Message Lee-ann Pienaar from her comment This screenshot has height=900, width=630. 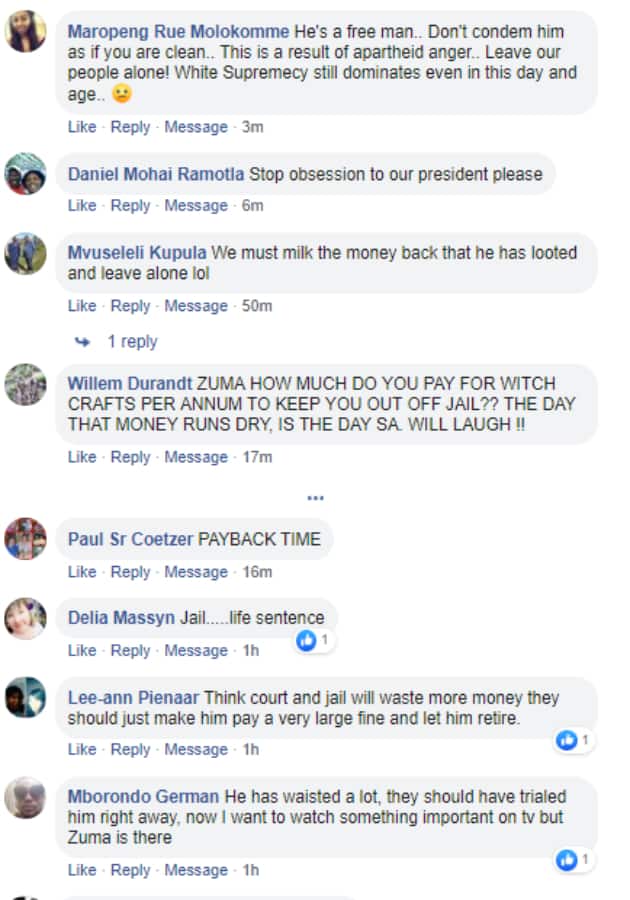[196, 749]
